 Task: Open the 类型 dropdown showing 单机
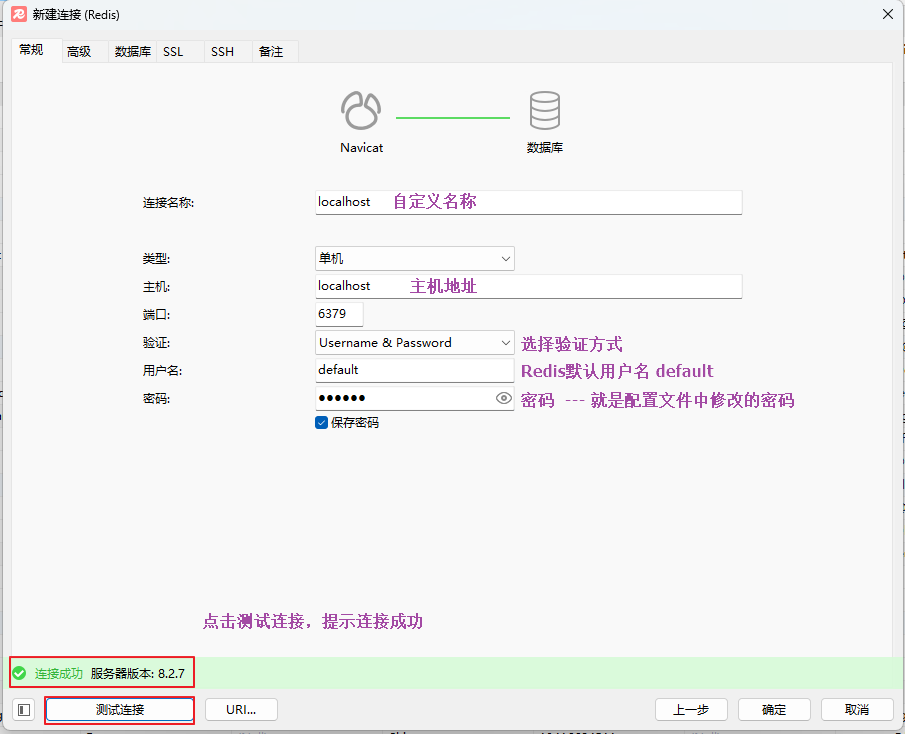pos(414,259)
